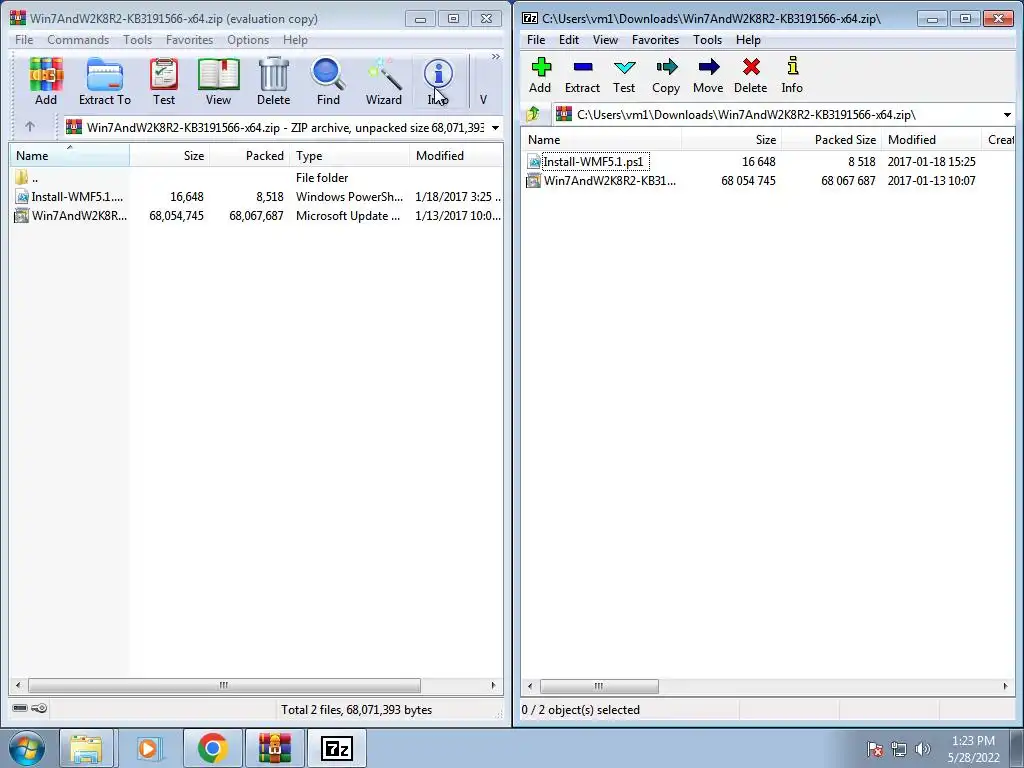Sort WinRAR list by Type column
Viewport: 1024px width, 768px height.
(349, 155)
